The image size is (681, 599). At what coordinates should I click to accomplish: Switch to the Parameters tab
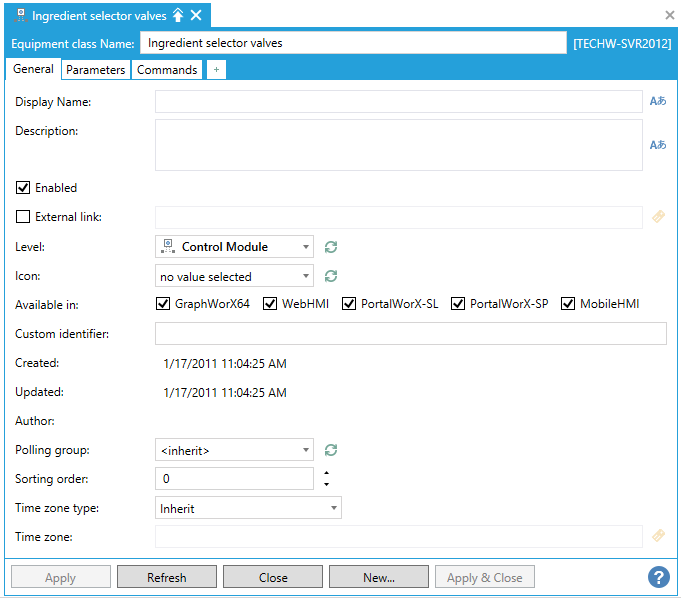point(96,70)
